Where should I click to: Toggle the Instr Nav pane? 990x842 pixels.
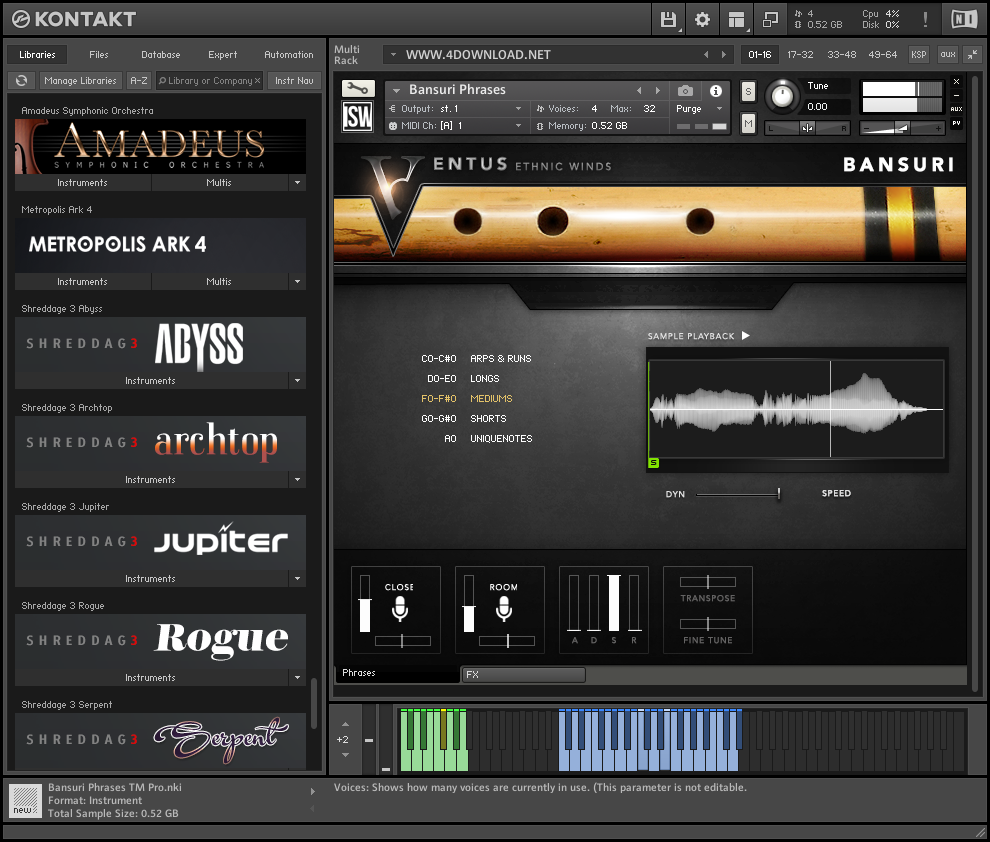[x=294, y=81]
